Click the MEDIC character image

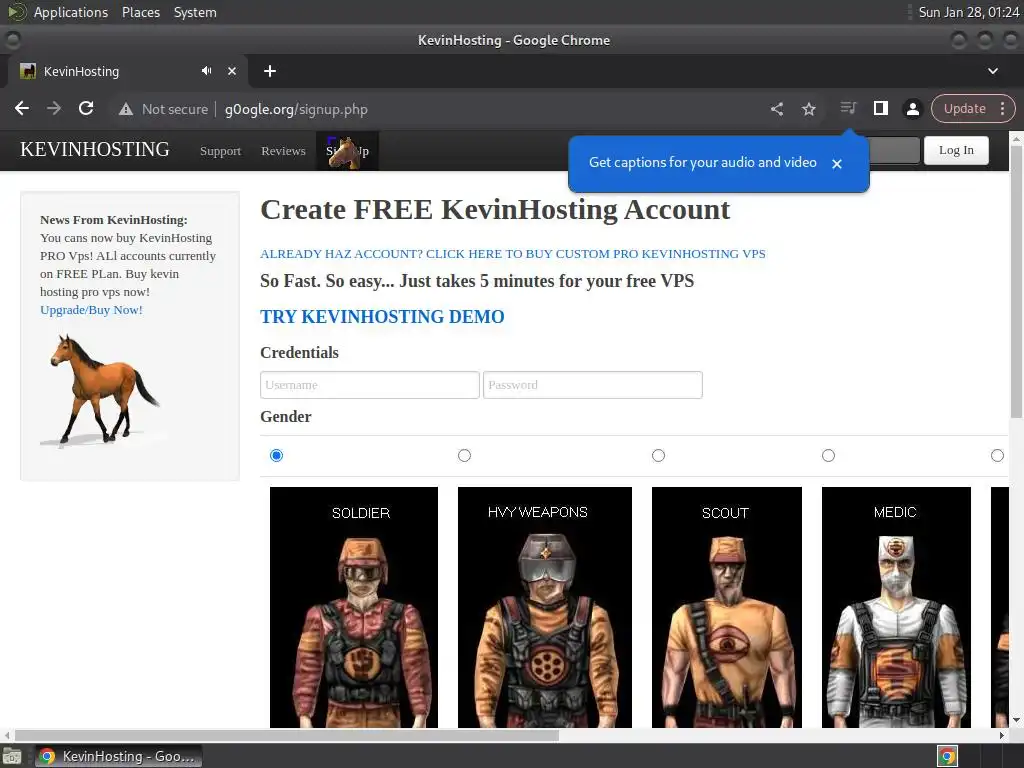point(896,607)
